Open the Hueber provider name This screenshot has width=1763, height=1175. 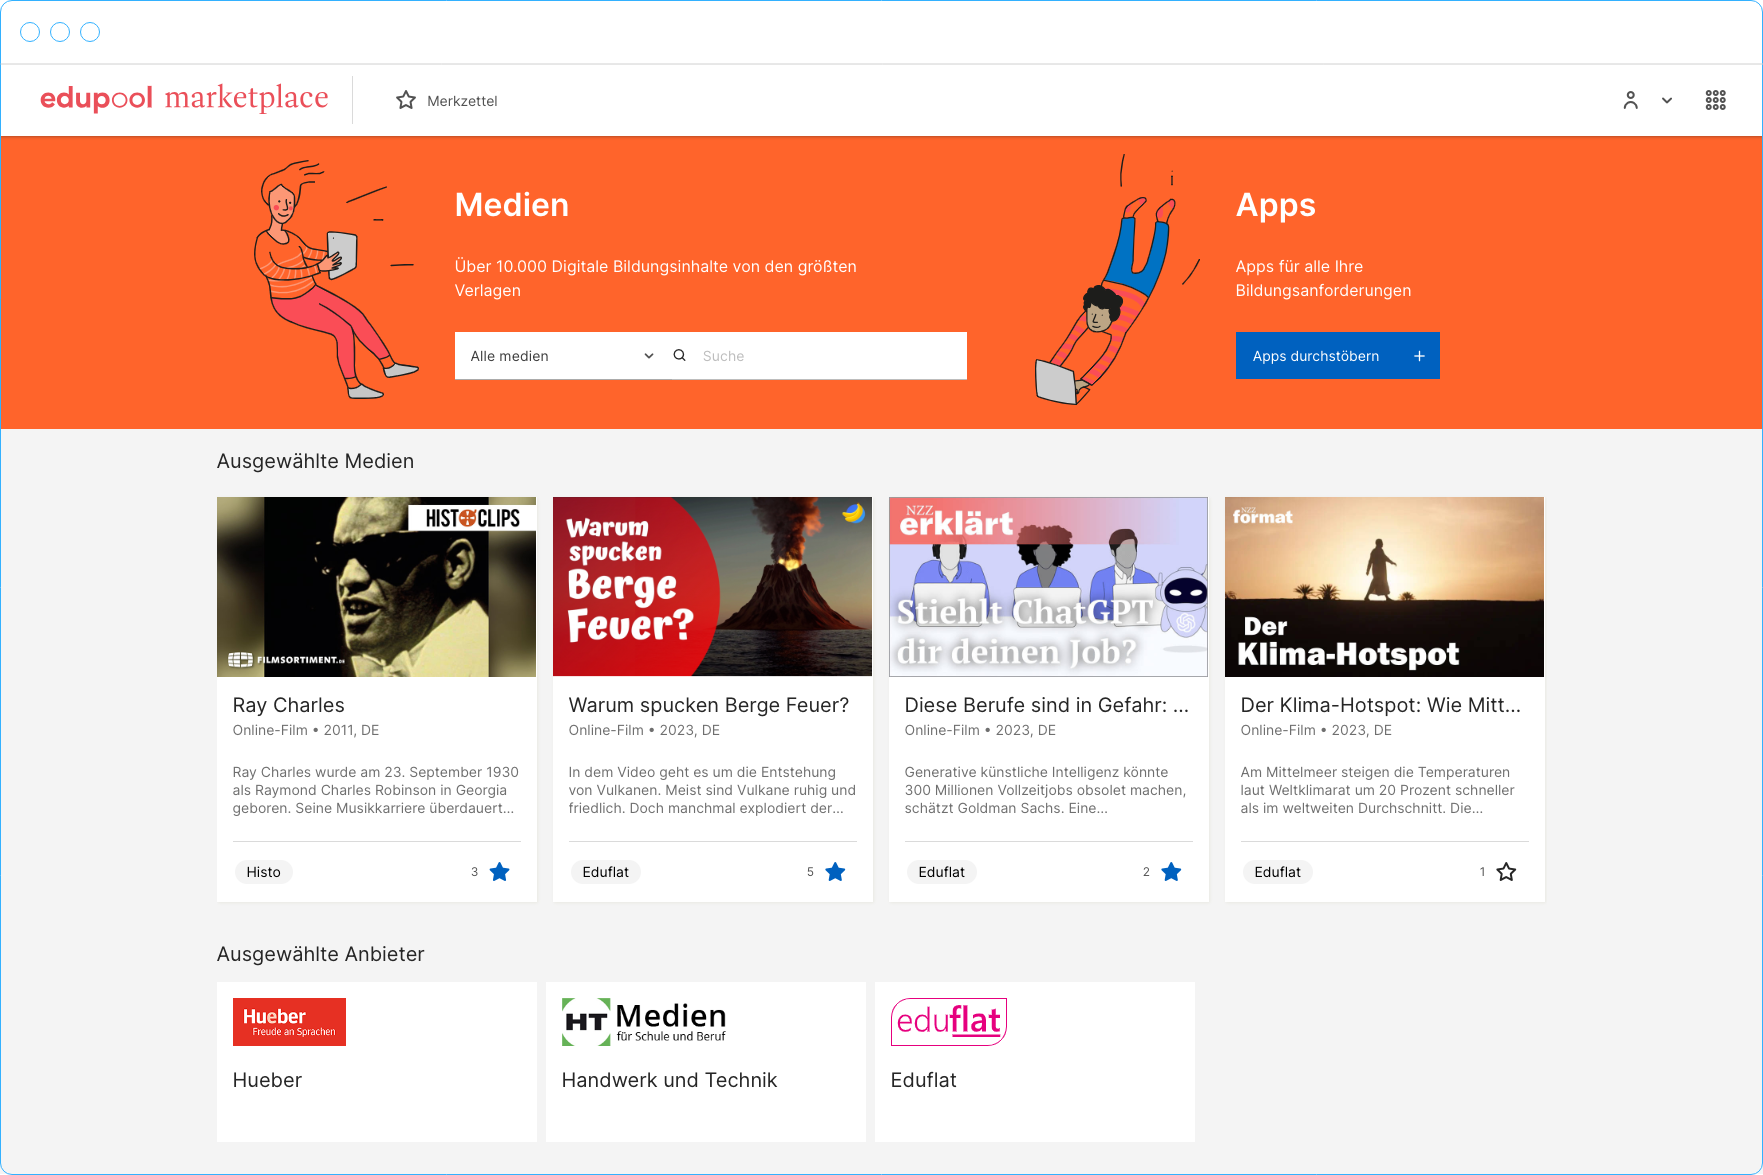pos(267,1080)
